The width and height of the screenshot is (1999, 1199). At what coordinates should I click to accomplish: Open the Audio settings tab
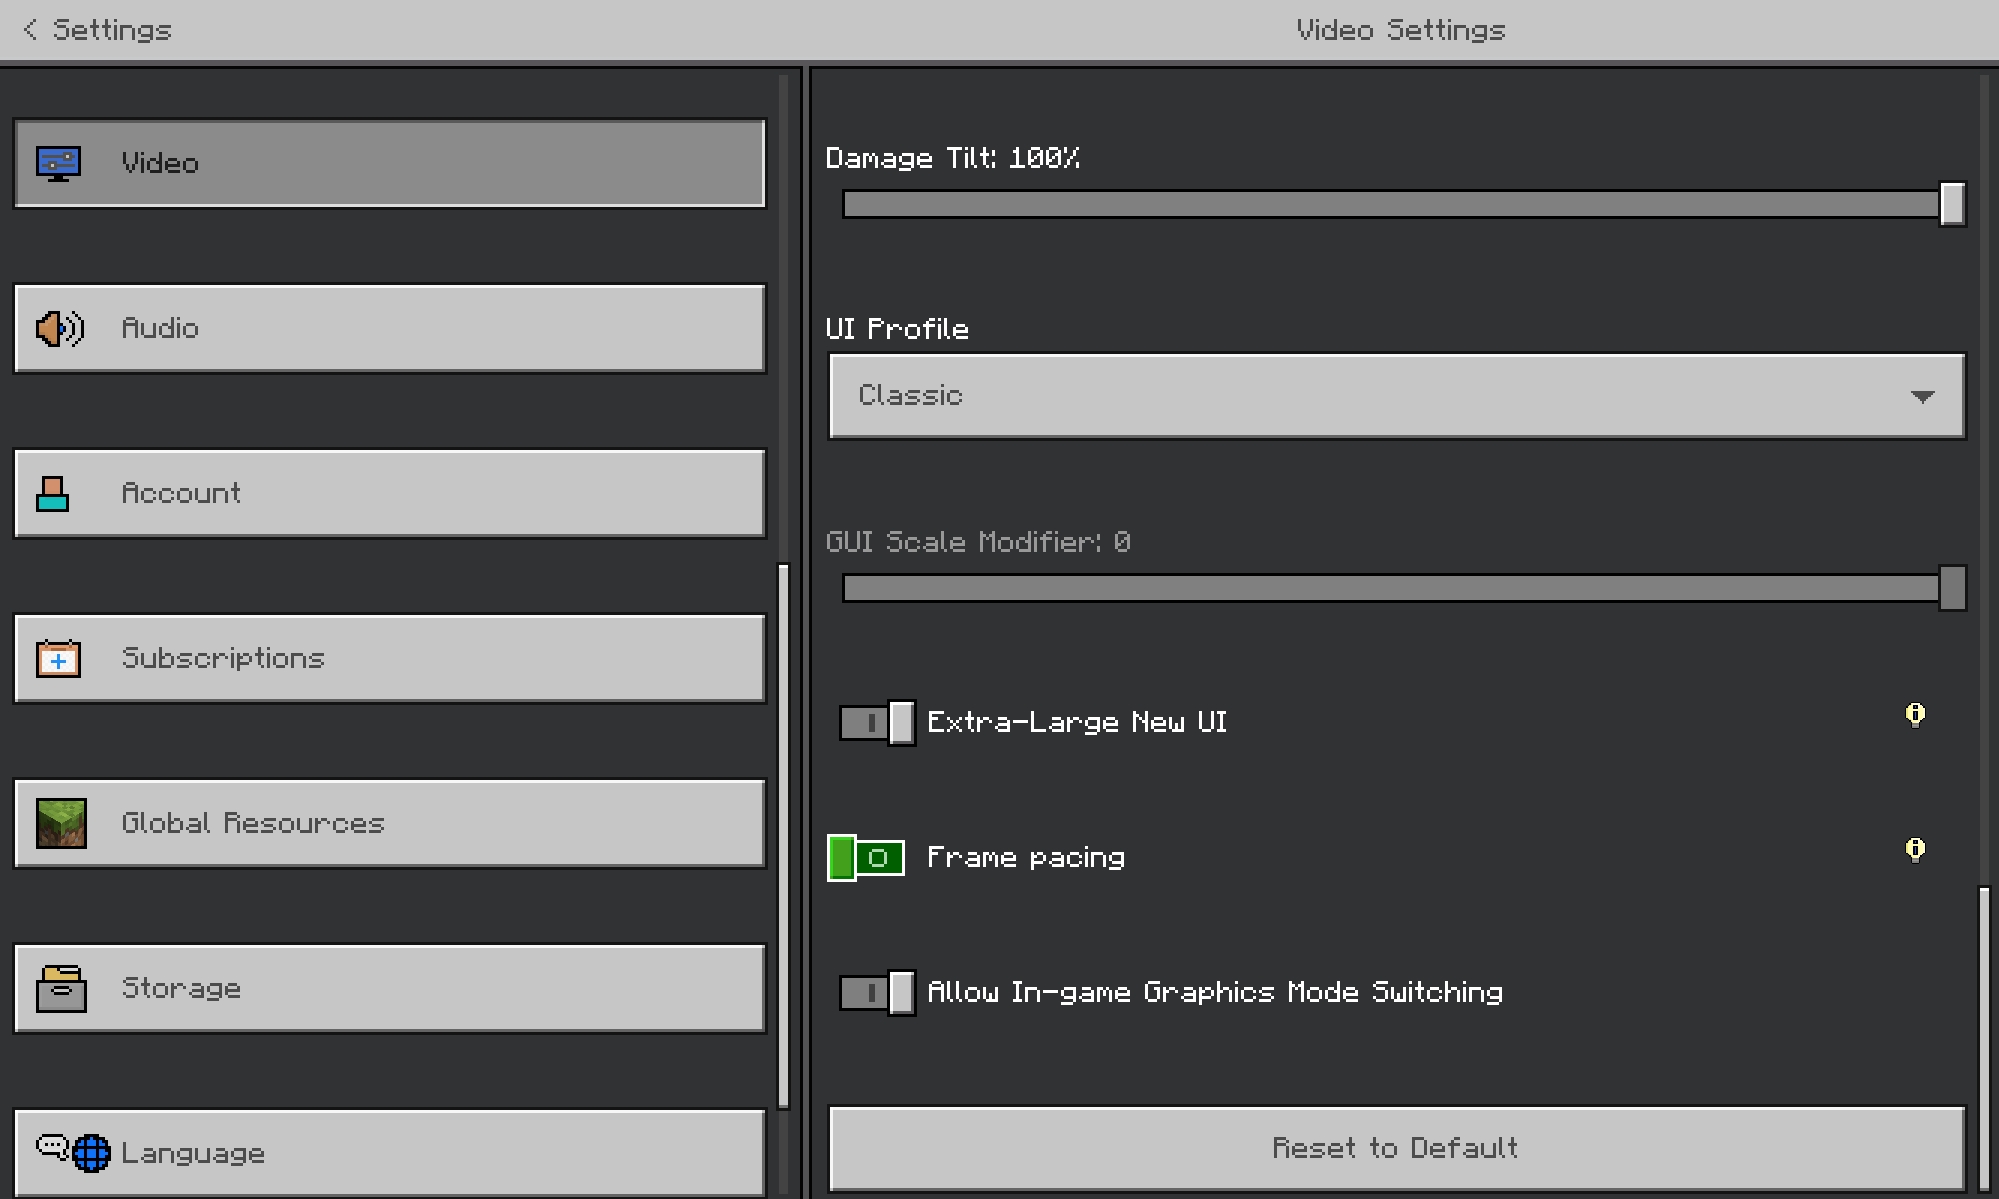click(x=390, y=328)
